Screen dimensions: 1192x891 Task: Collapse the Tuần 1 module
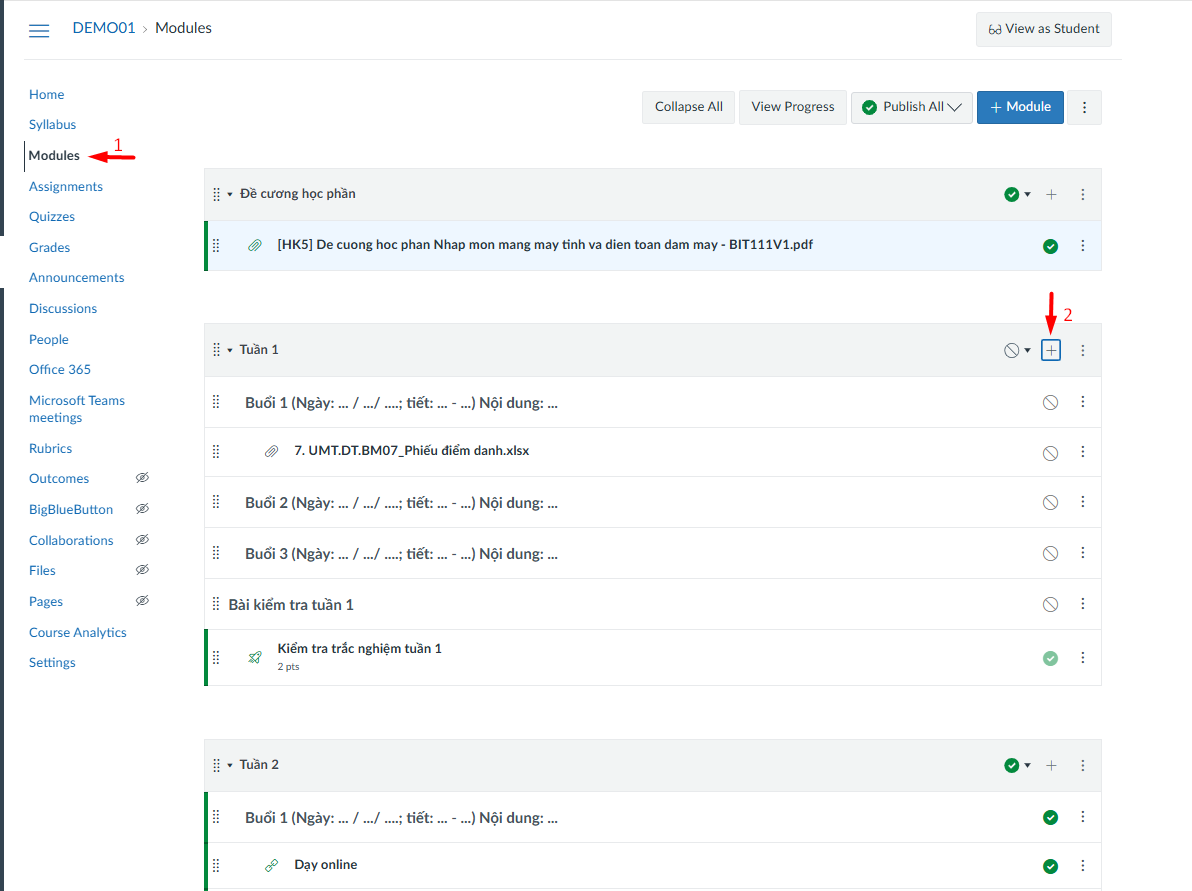pyautogui.click(x=230, y=350)
